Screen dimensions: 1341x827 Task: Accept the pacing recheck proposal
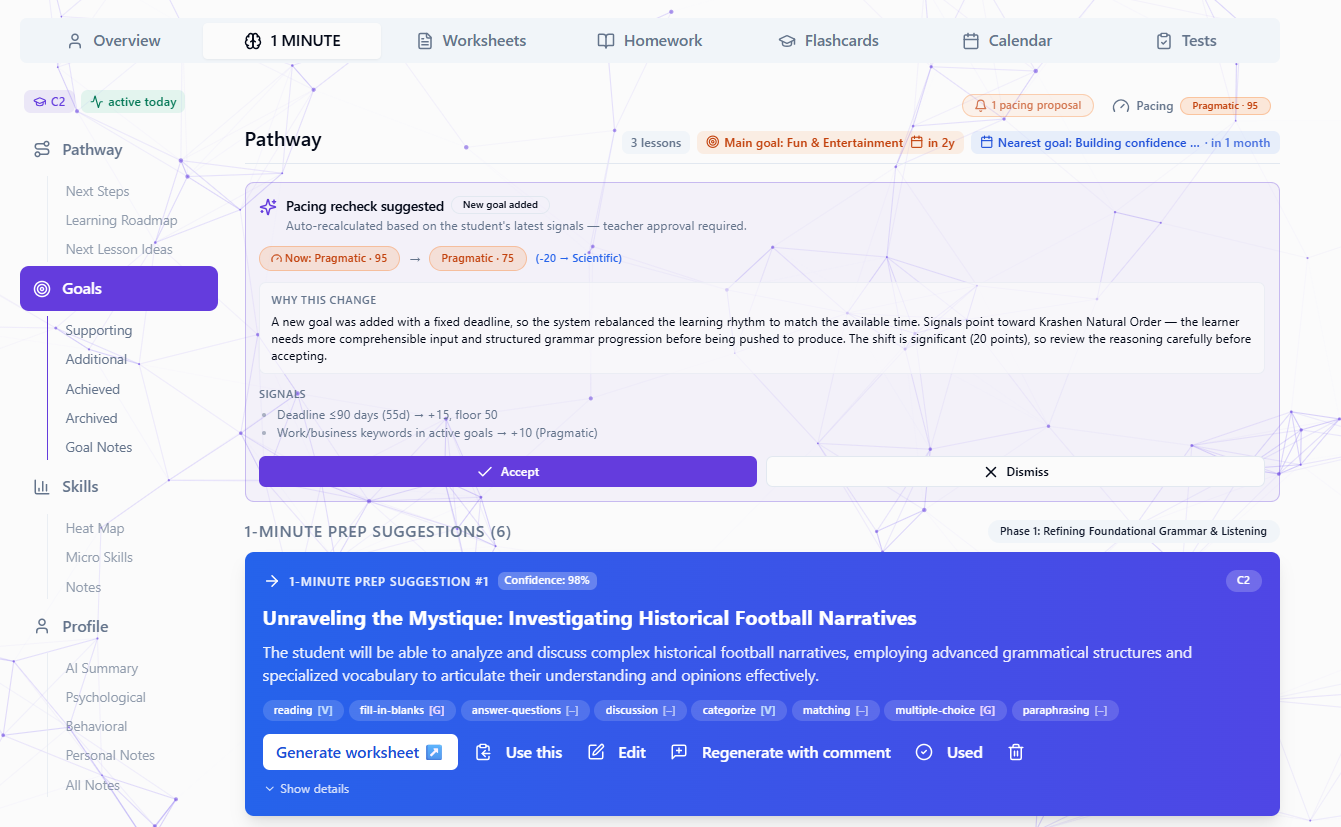point(508,472)
